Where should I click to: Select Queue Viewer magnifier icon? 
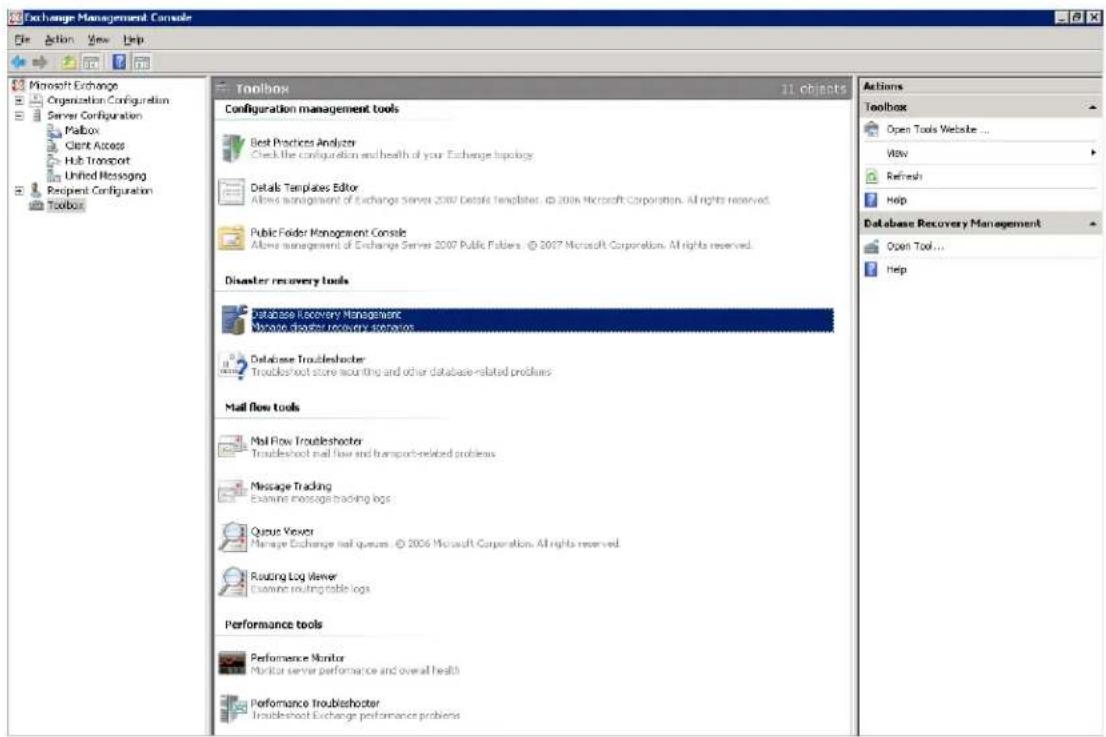tap(232, 537)
